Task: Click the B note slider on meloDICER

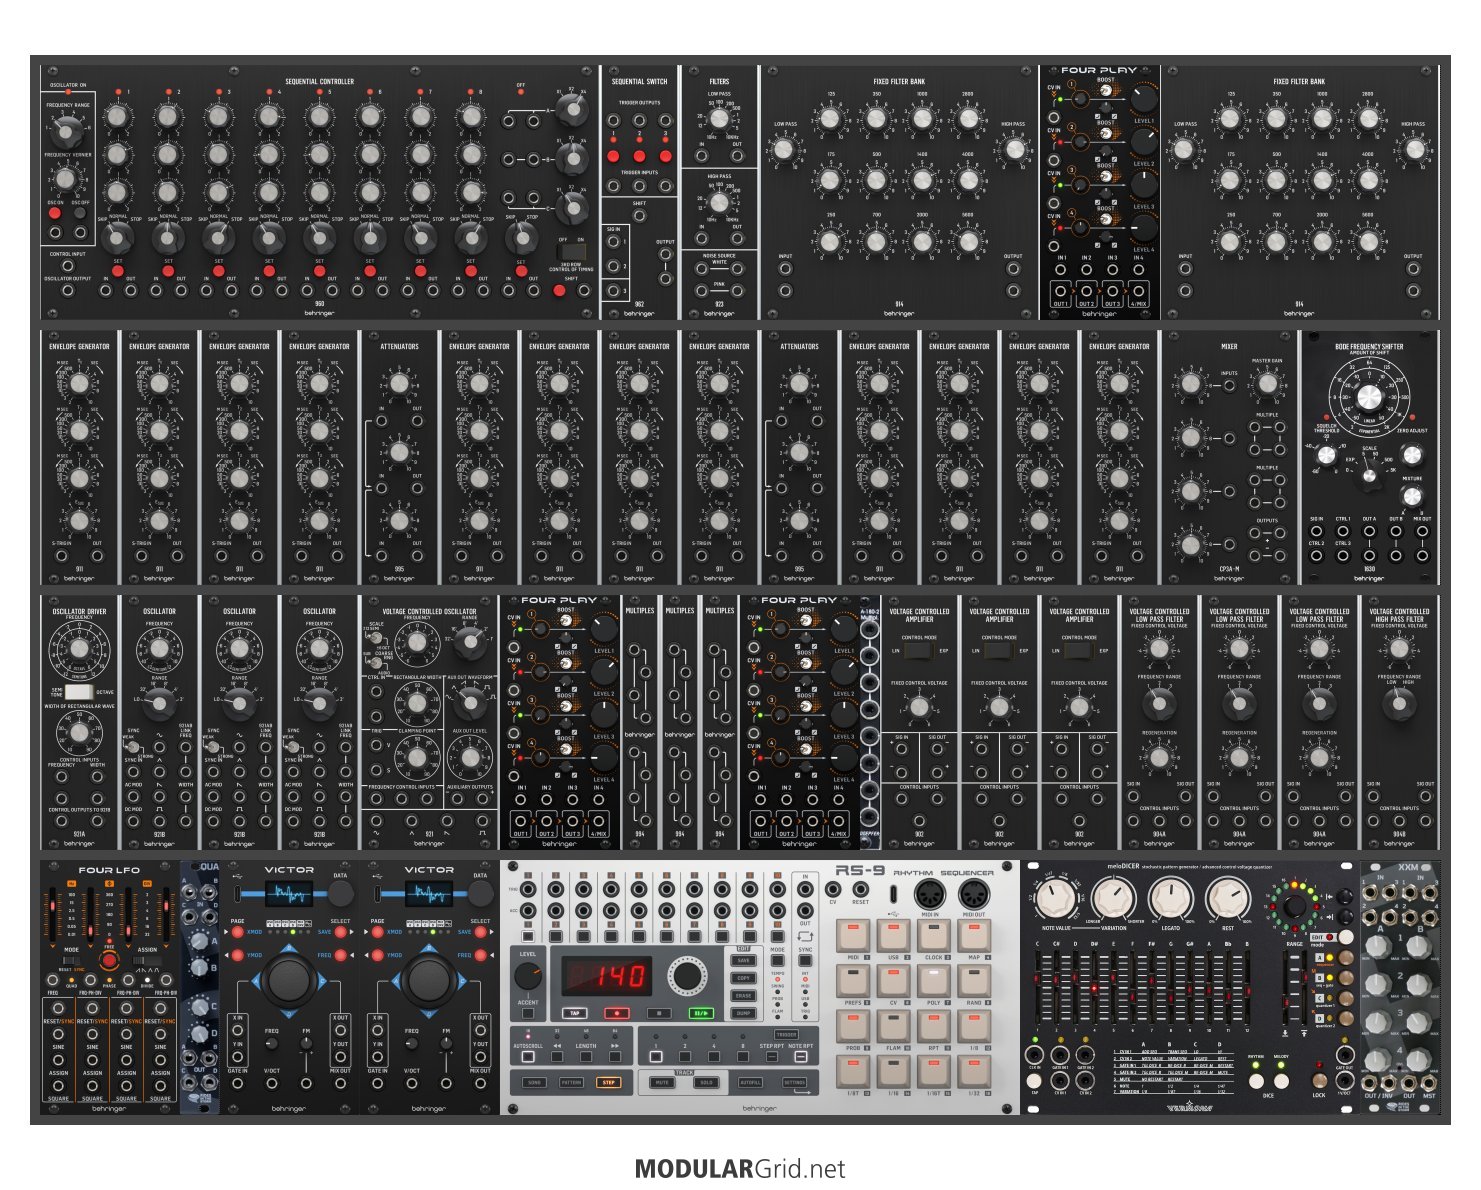Action: click(1247, 991)
